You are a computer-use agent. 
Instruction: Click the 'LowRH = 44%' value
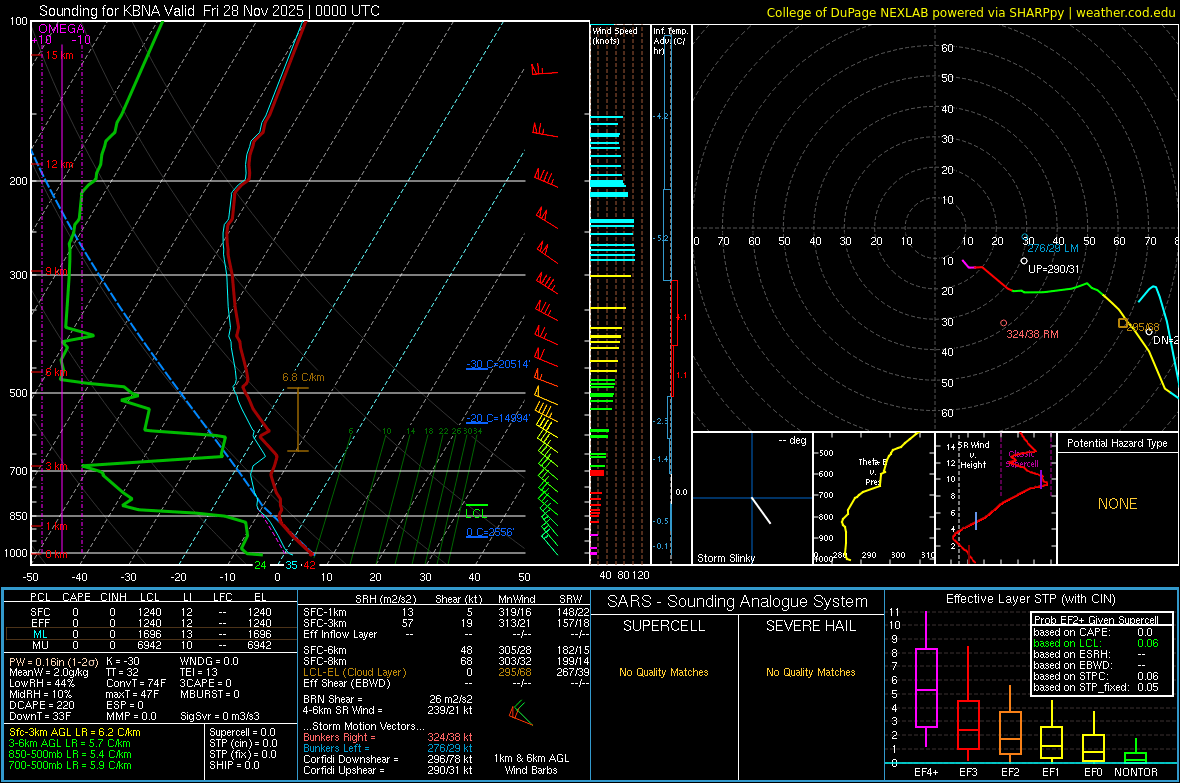click(42, 683)
